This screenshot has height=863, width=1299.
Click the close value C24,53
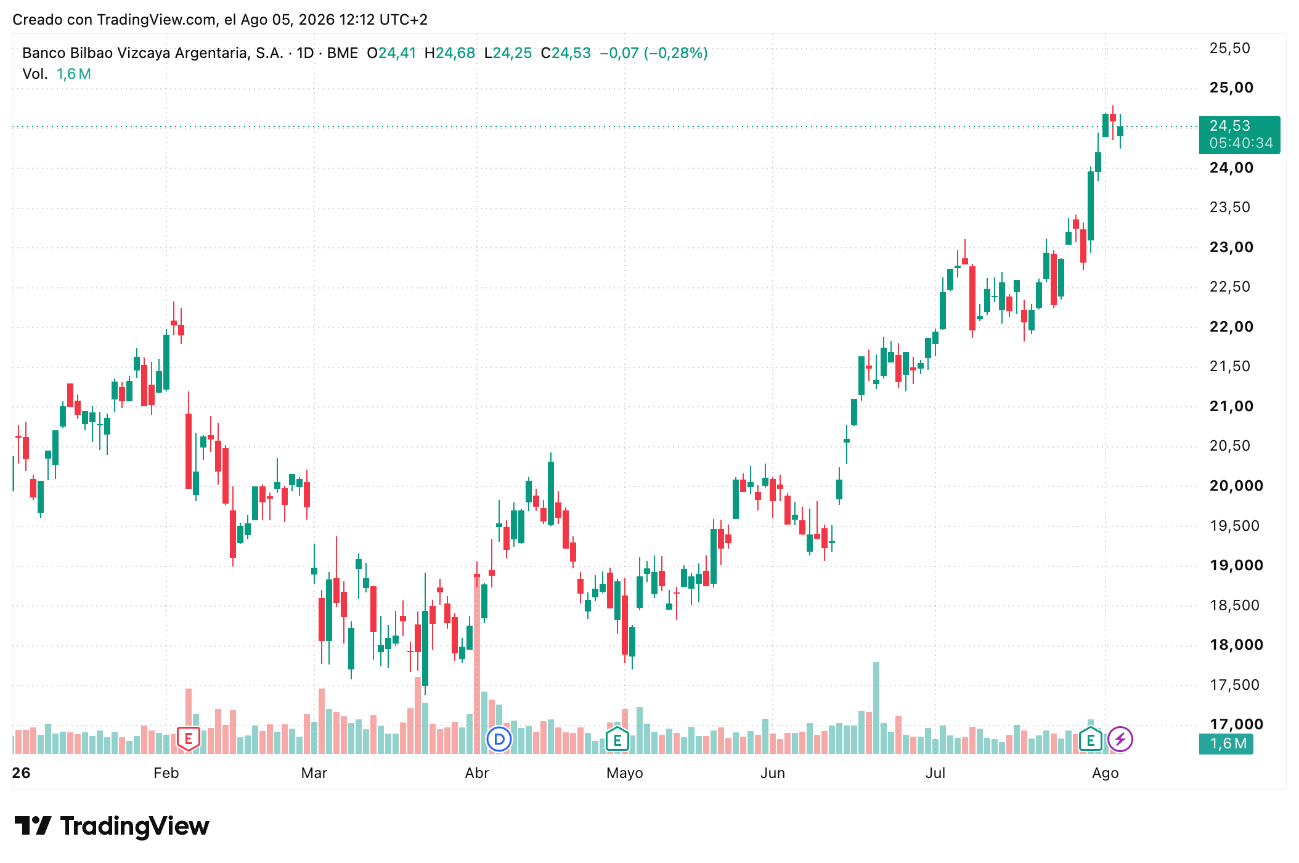pos(566,53)
